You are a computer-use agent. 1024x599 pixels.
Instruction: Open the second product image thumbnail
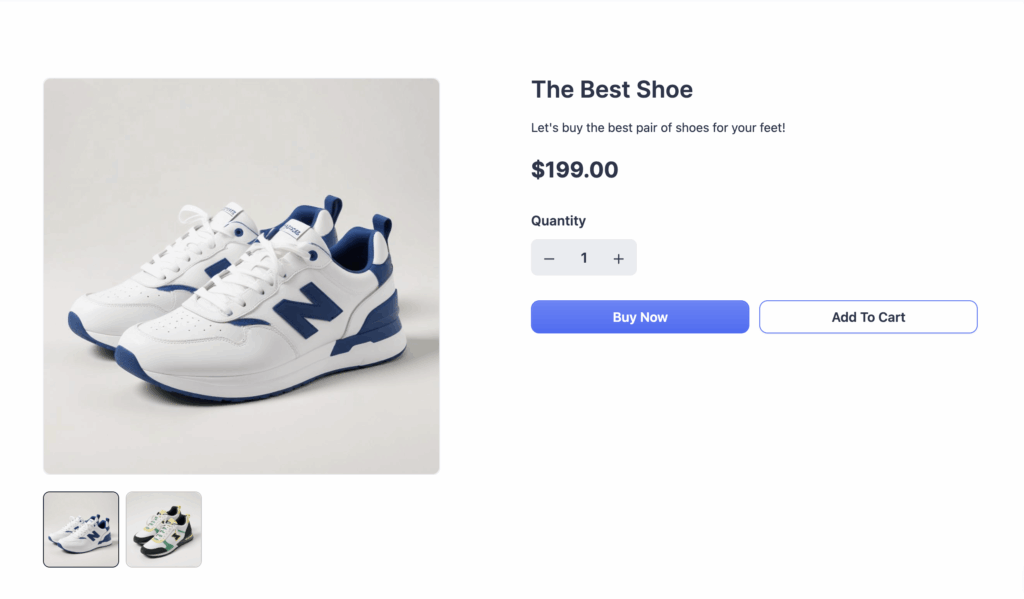click(163, 528)
